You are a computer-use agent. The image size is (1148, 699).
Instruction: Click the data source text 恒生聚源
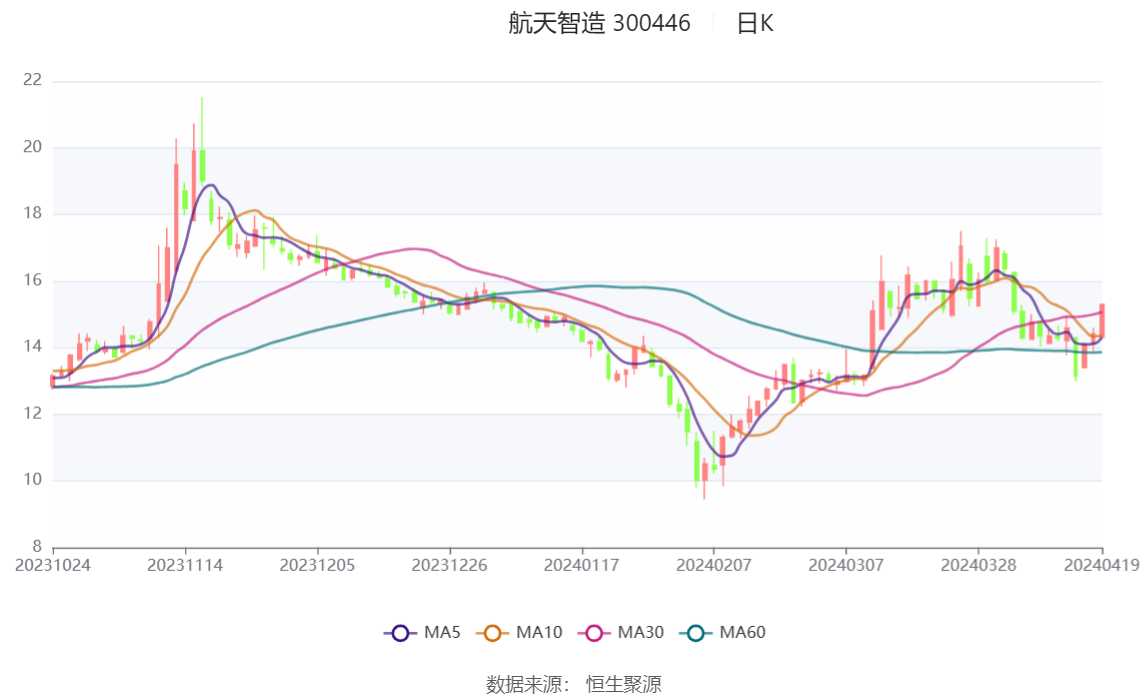point(624,684)
